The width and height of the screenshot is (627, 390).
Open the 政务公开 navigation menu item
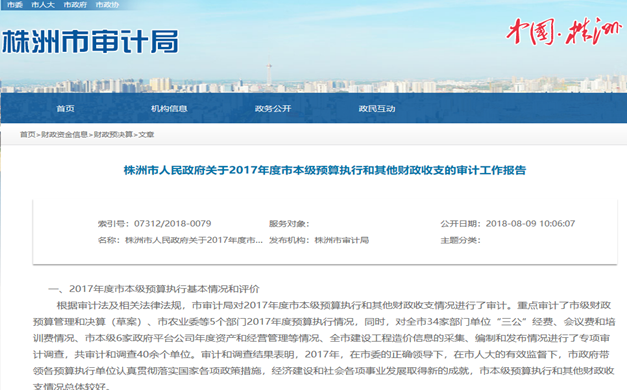click(x=273, y=108)
